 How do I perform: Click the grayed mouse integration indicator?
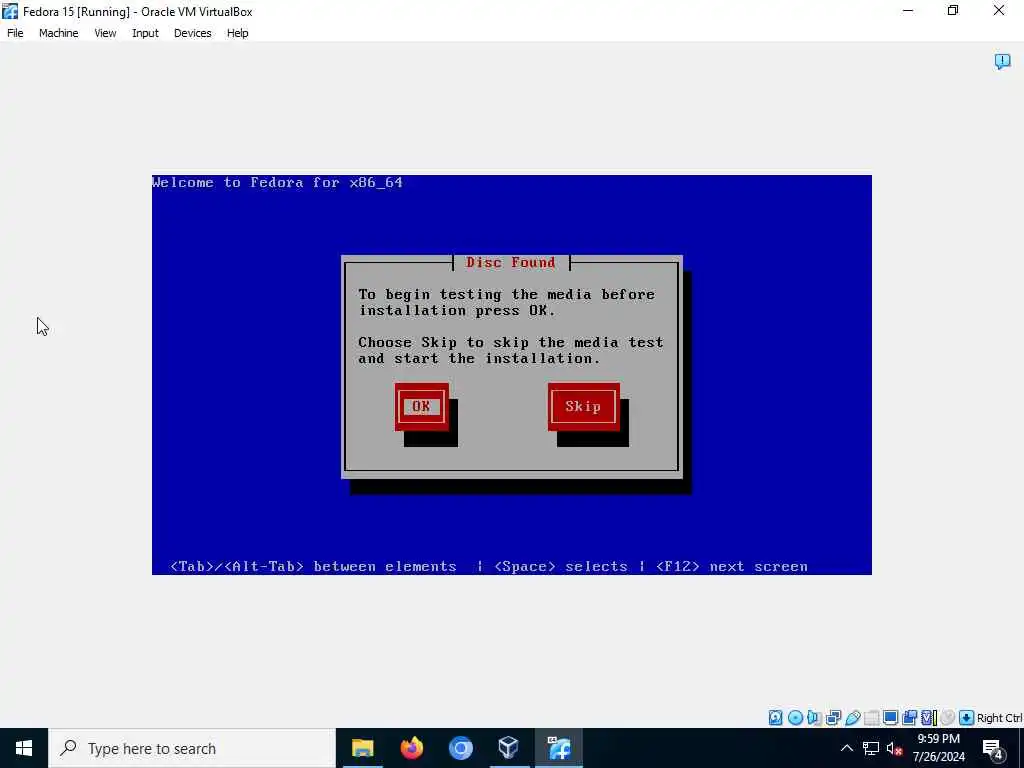948,718
